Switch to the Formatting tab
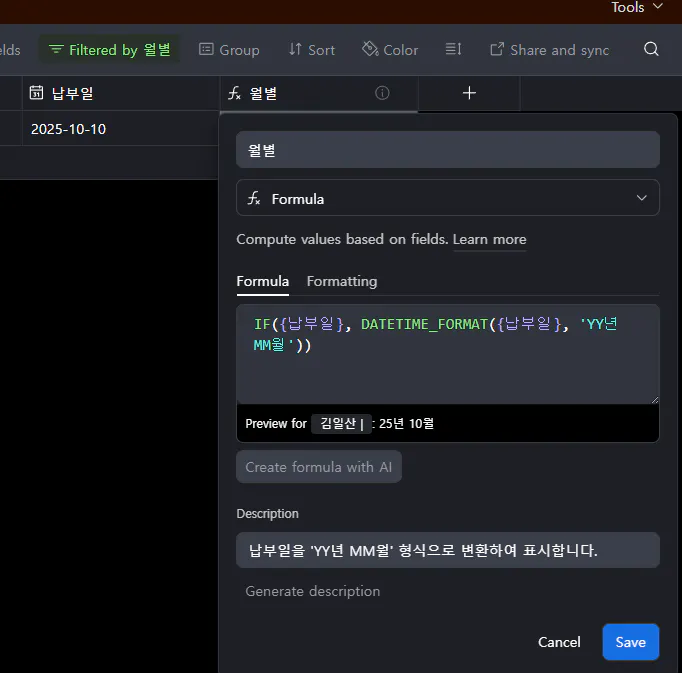The width and height of the screenshot is (682, 673). (342, 281)
